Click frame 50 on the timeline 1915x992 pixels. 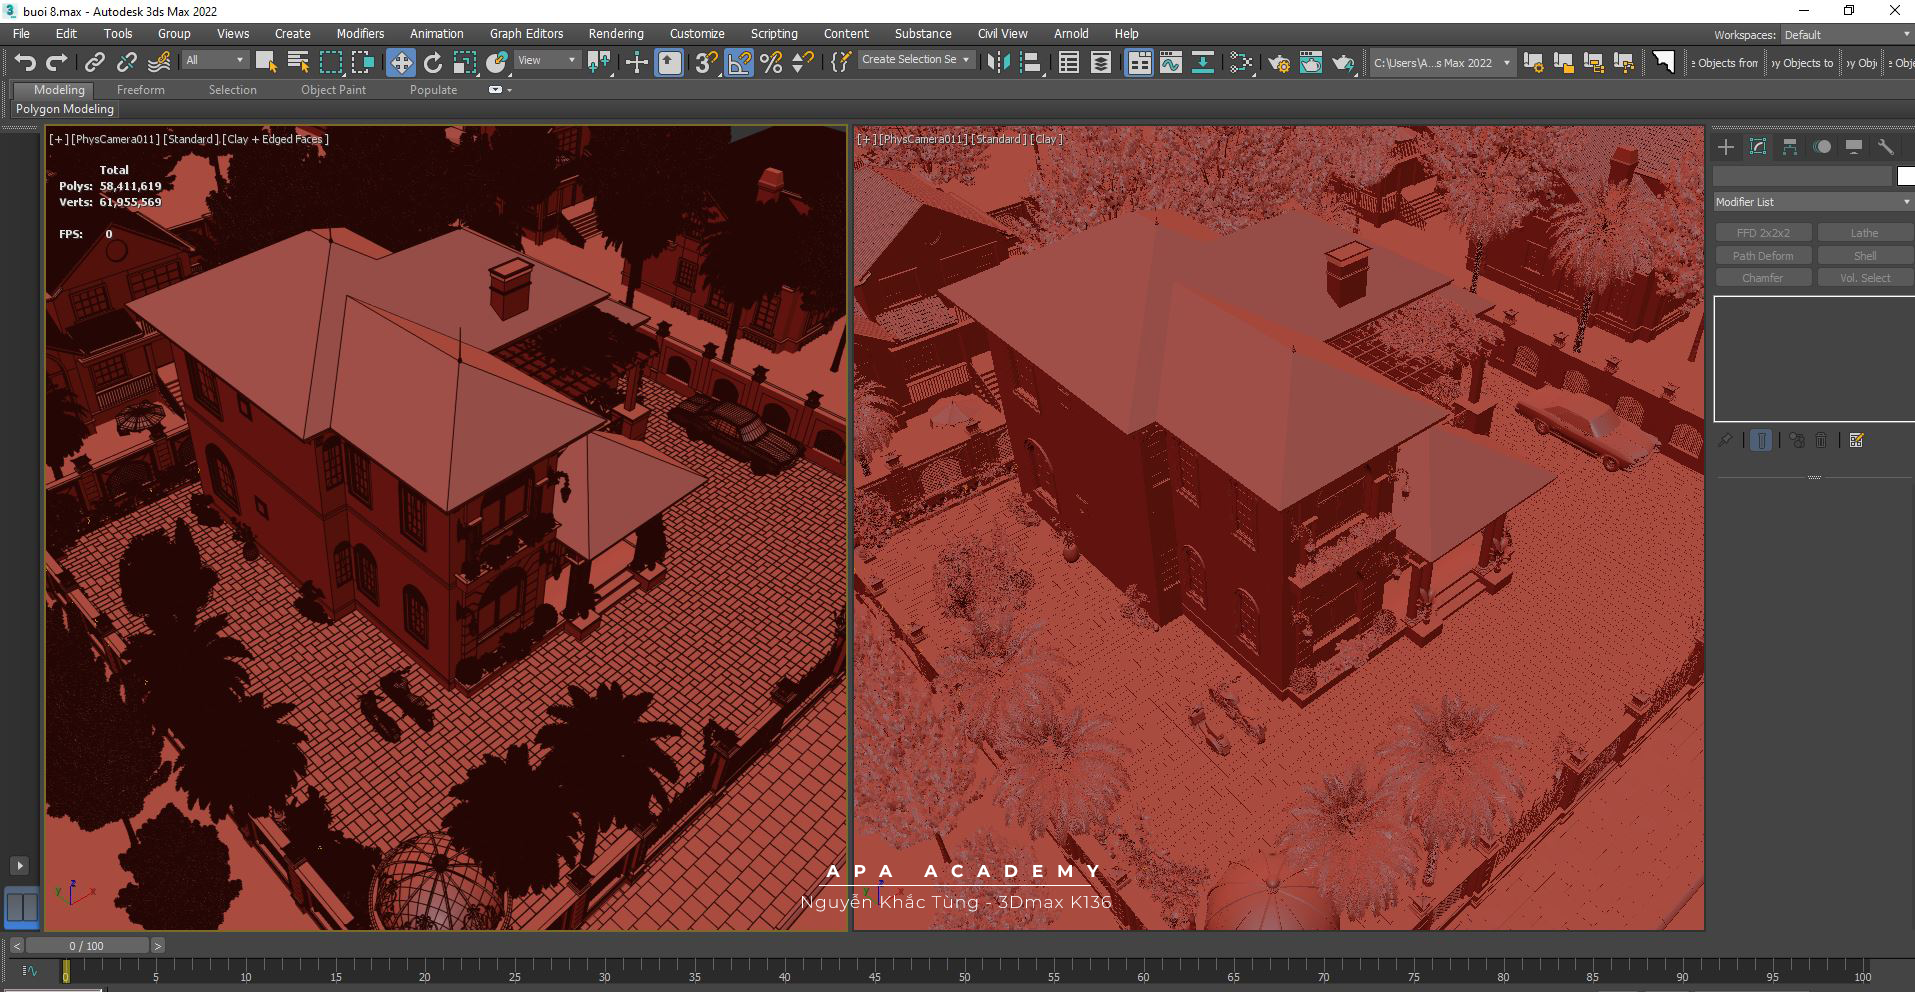964,970
